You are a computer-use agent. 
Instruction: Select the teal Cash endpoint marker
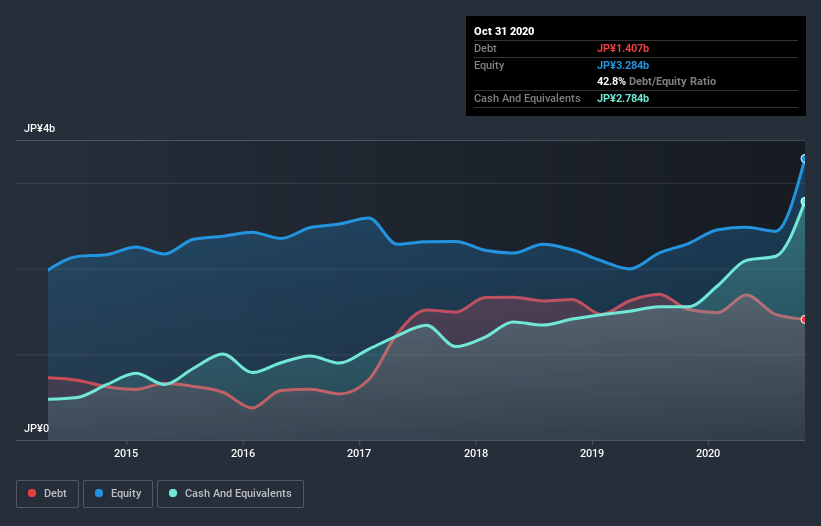coord(804,202)
